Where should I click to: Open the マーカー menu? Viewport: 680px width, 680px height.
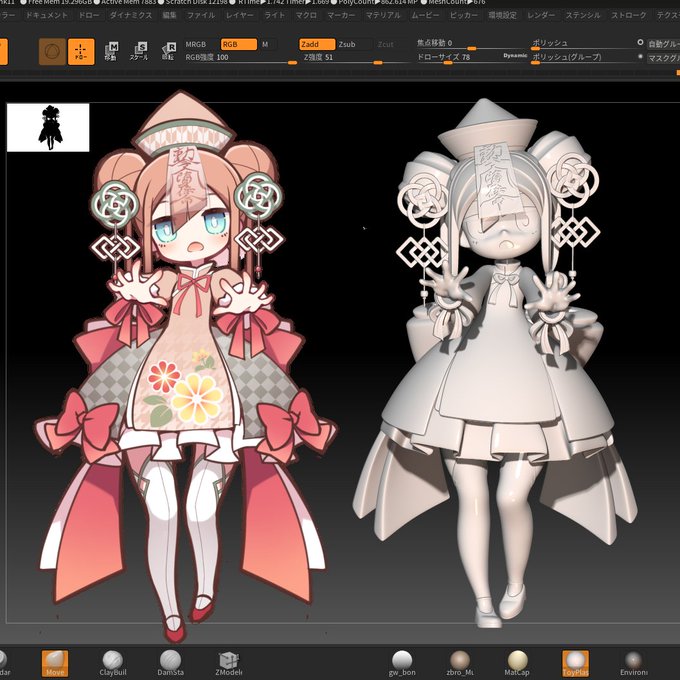[x=341, y=15]
